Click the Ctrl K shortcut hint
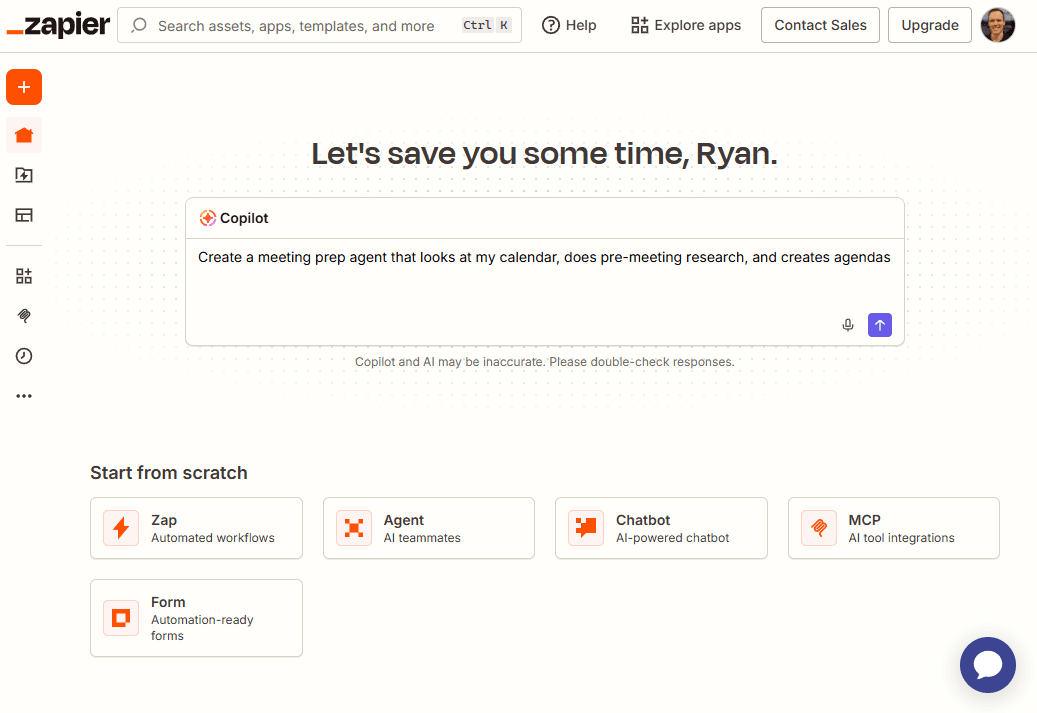This screenshot has width=1037, height=713. pos(486,25)
